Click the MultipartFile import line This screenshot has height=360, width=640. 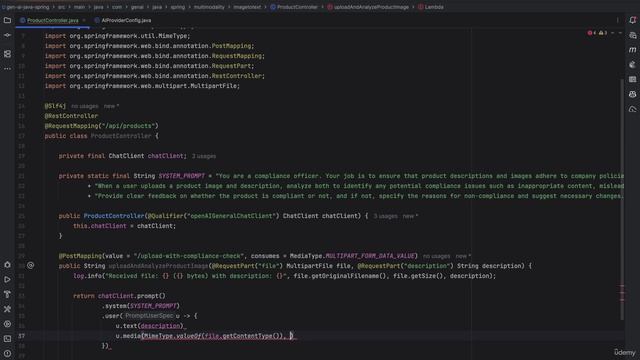pos(142,86)
